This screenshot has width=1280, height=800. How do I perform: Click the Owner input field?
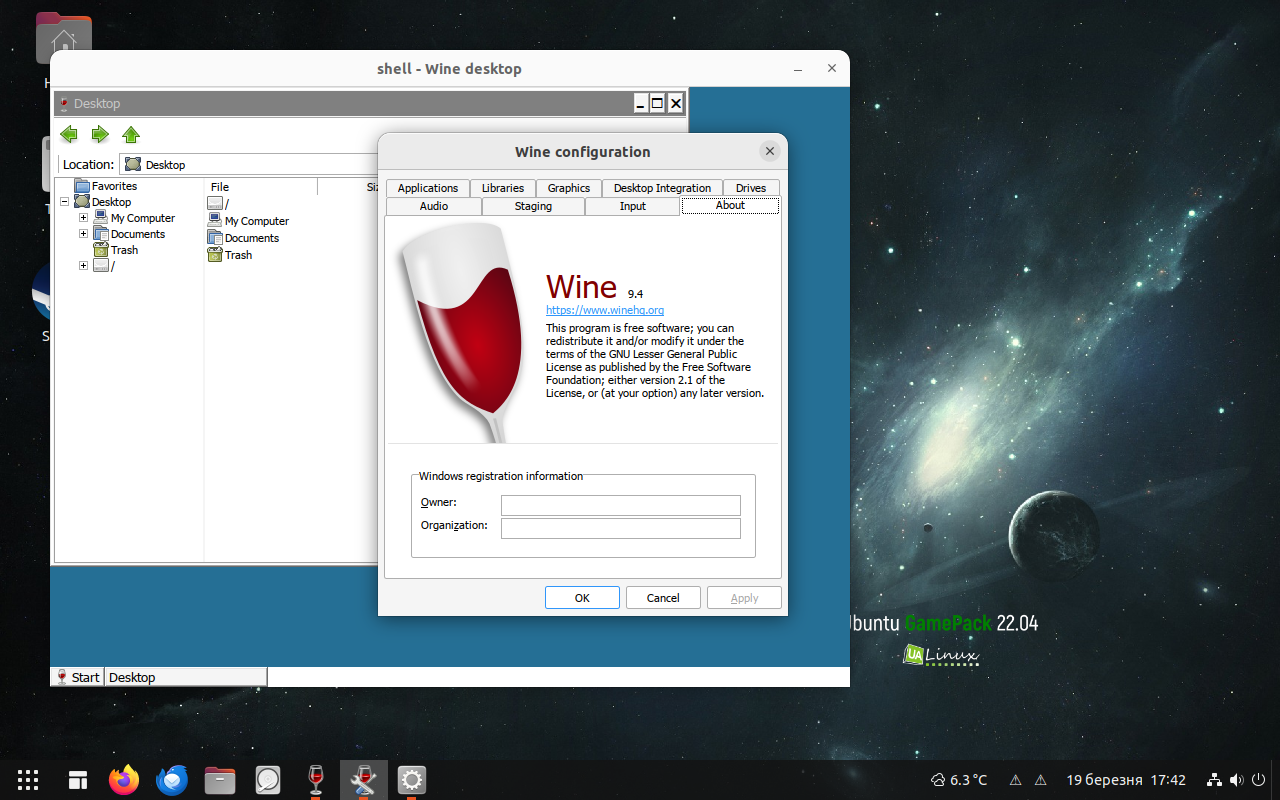621,505
